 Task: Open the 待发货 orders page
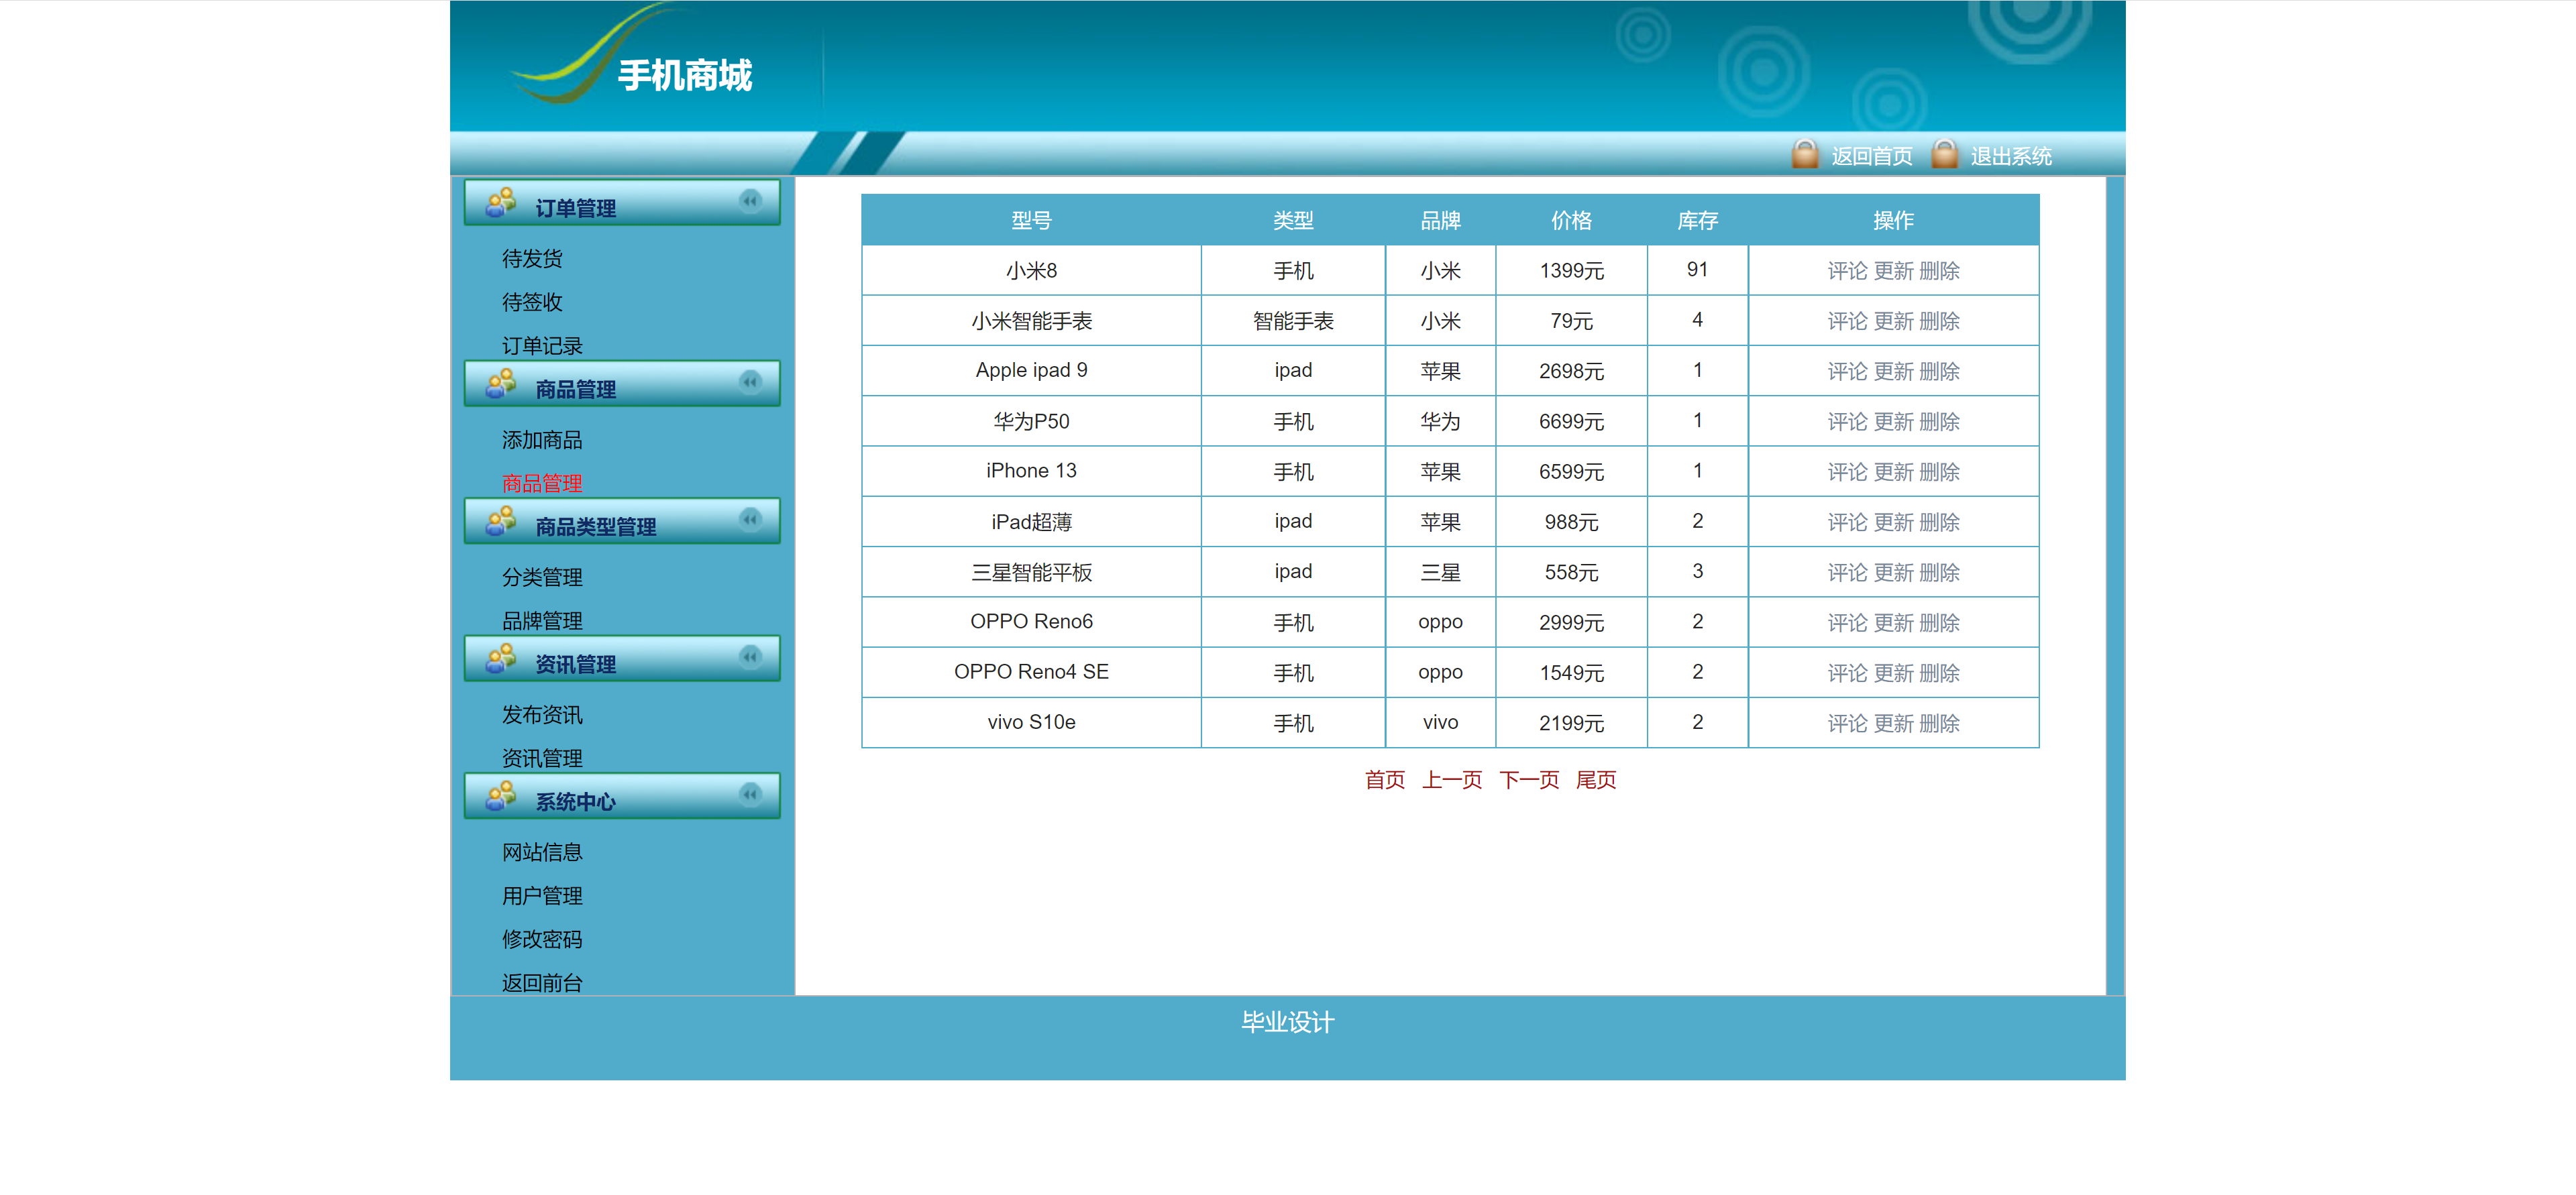tap(532, 259)
